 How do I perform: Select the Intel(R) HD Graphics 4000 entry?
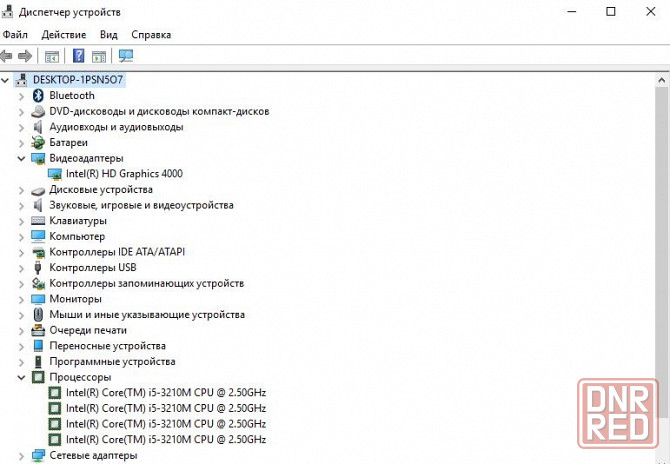[124, 174]
